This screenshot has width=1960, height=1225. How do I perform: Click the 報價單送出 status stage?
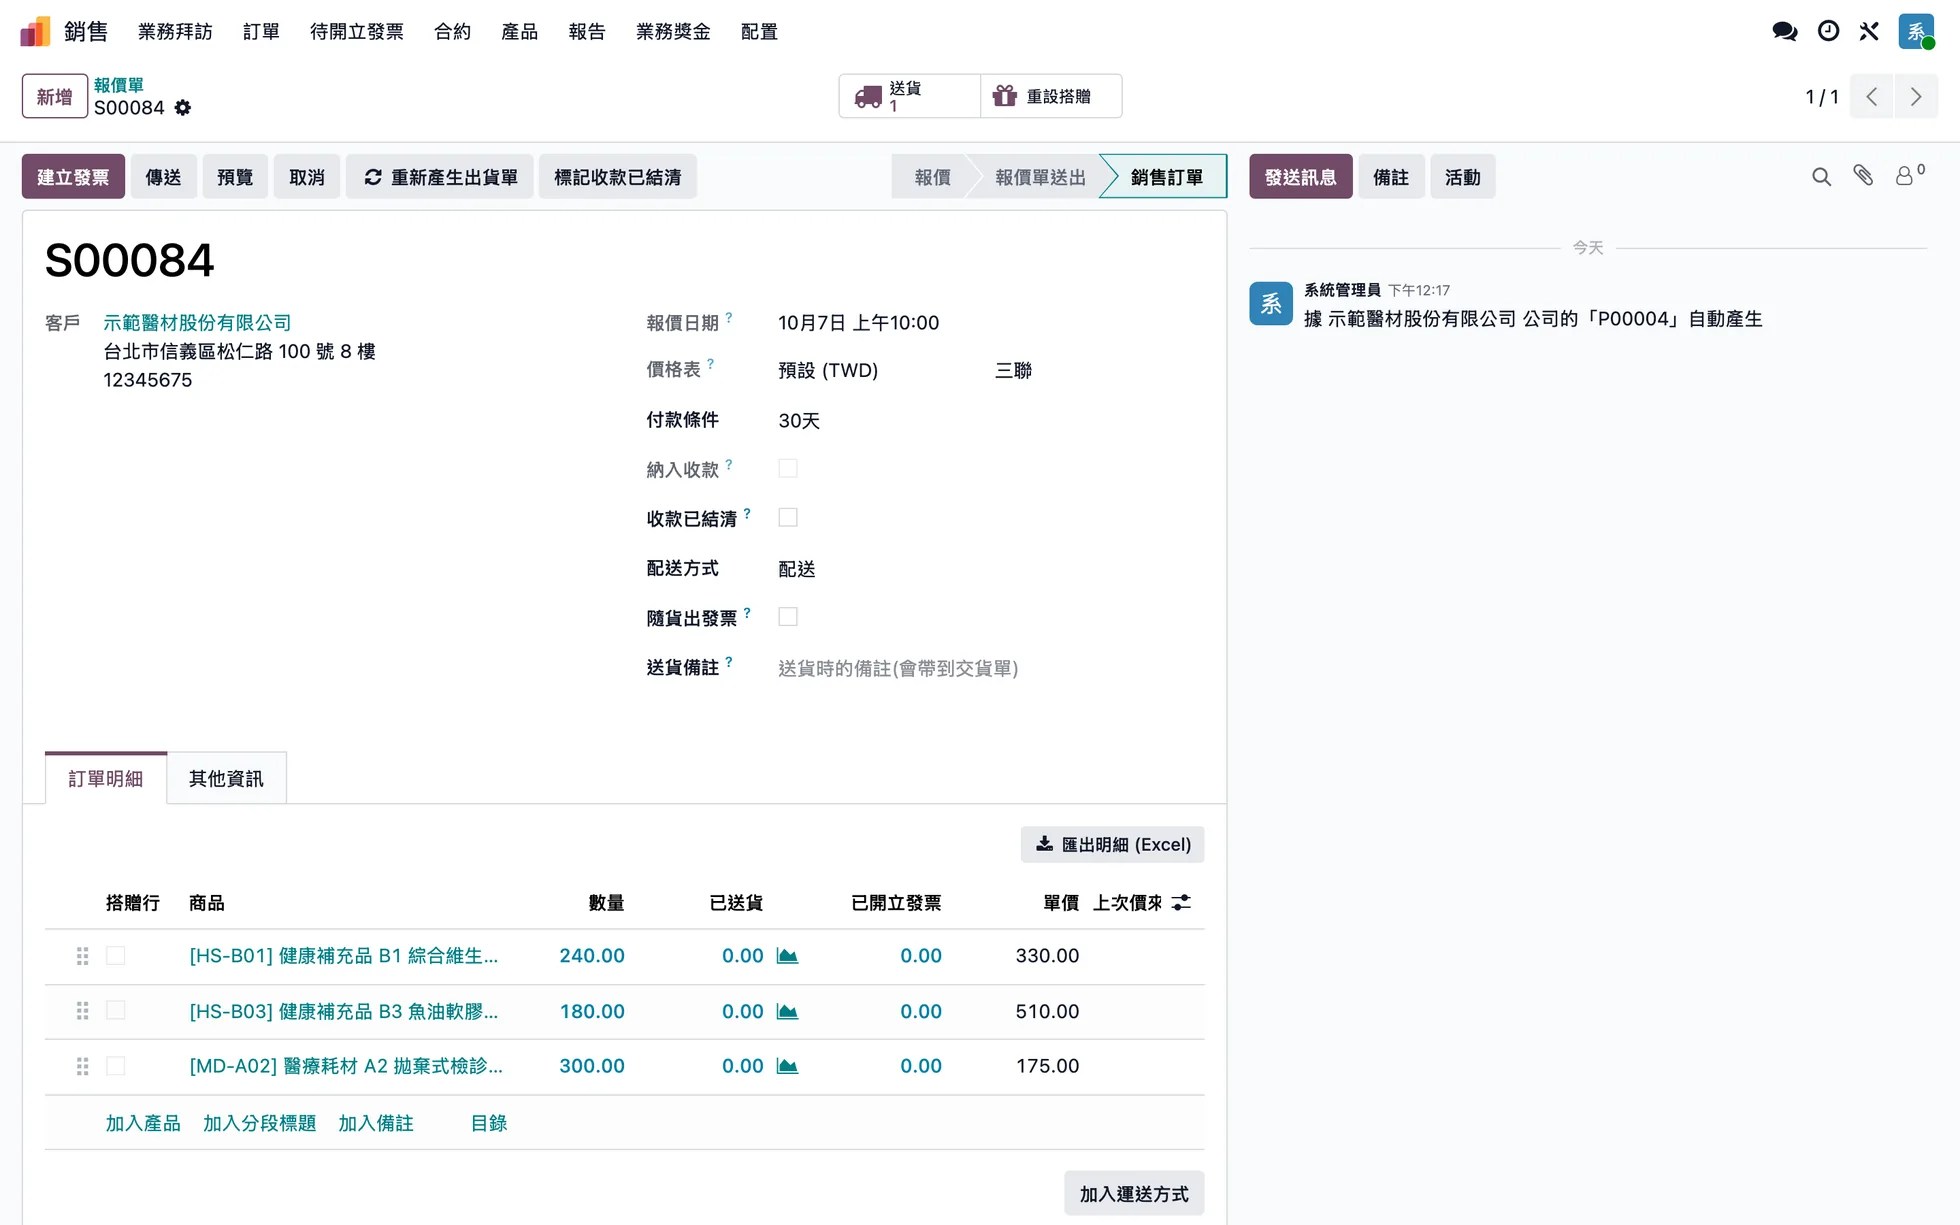pyautogui.click(x=1040, y=177)
